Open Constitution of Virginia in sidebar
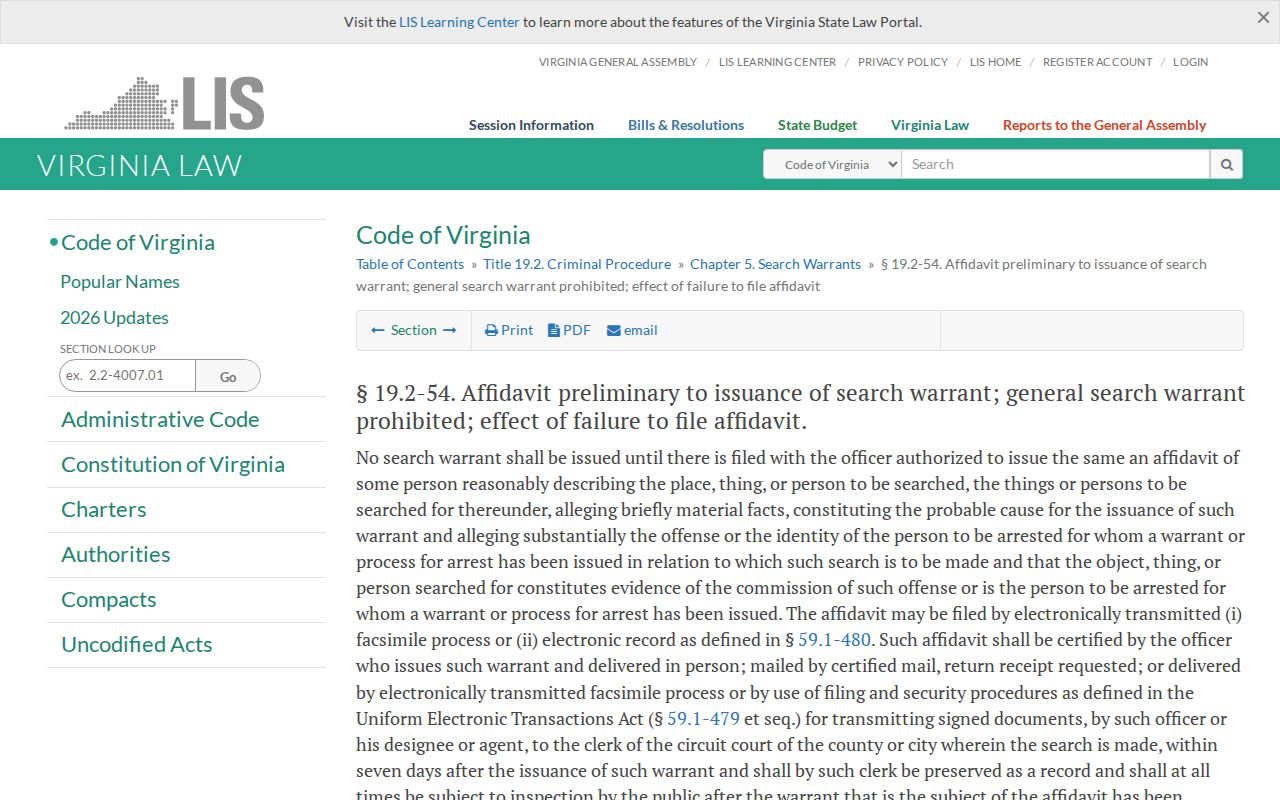Screen dimensions: 1280x800 point(173,464)
